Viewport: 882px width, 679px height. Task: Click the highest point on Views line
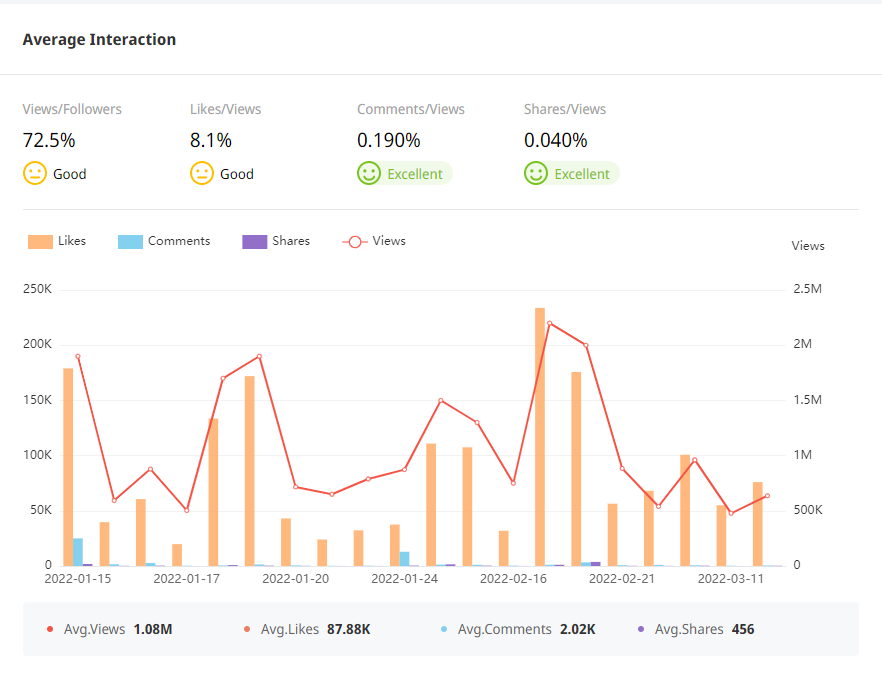550,323
